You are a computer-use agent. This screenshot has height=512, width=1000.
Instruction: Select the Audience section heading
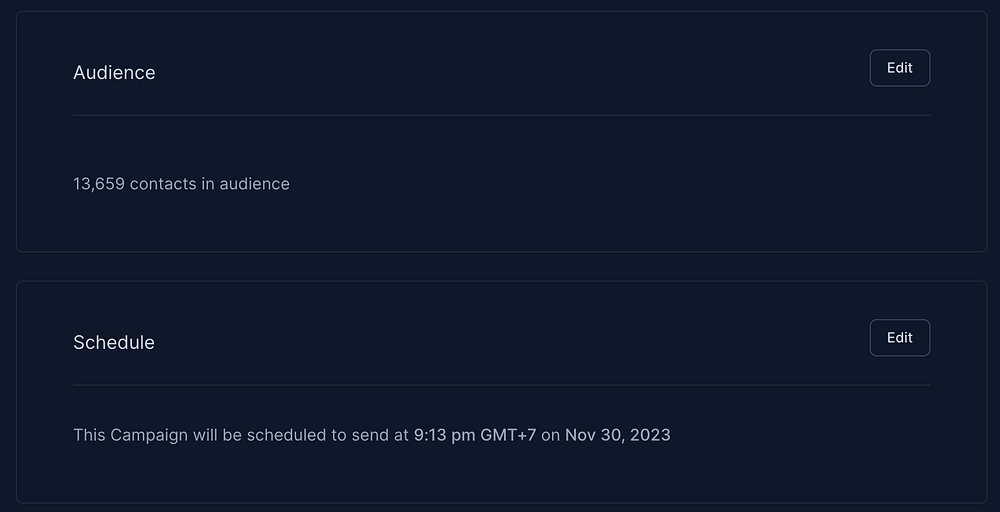114,73
